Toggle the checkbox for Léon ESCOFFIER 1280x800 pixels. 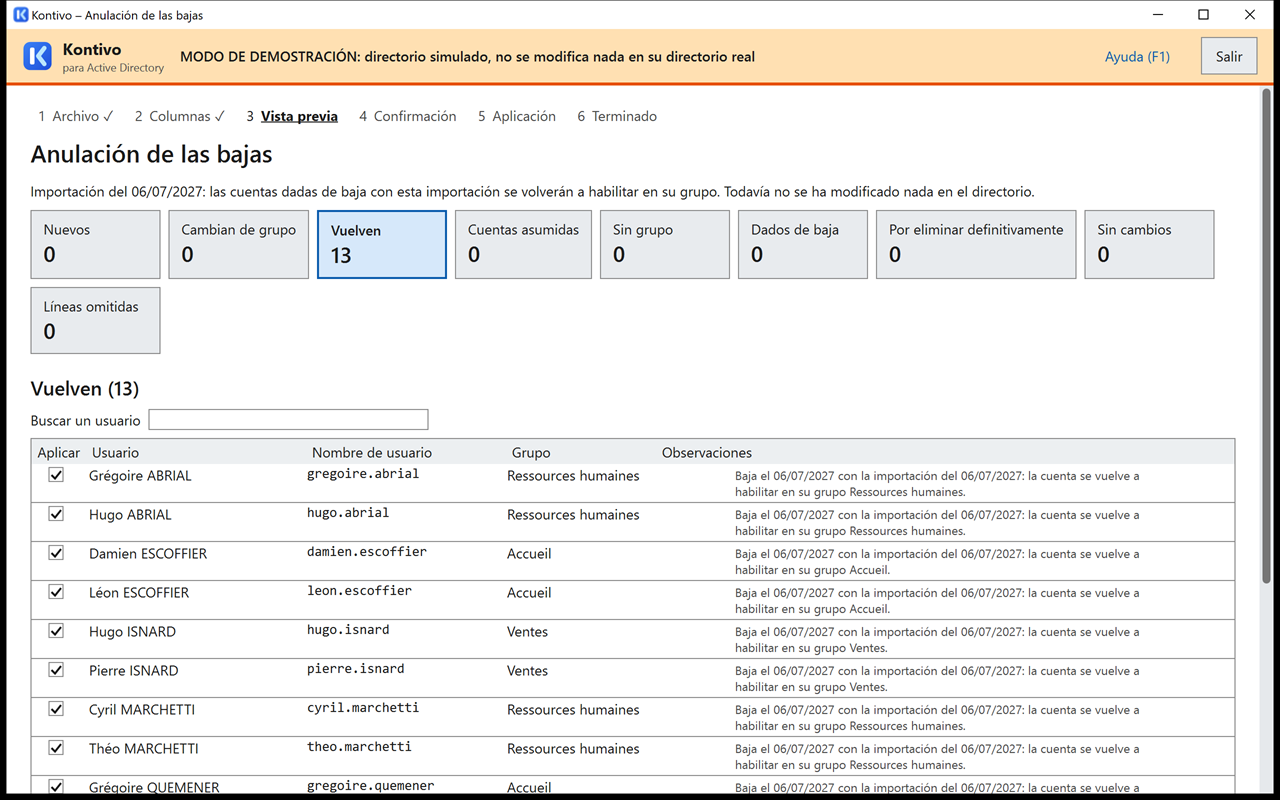(x=56, y=592)
